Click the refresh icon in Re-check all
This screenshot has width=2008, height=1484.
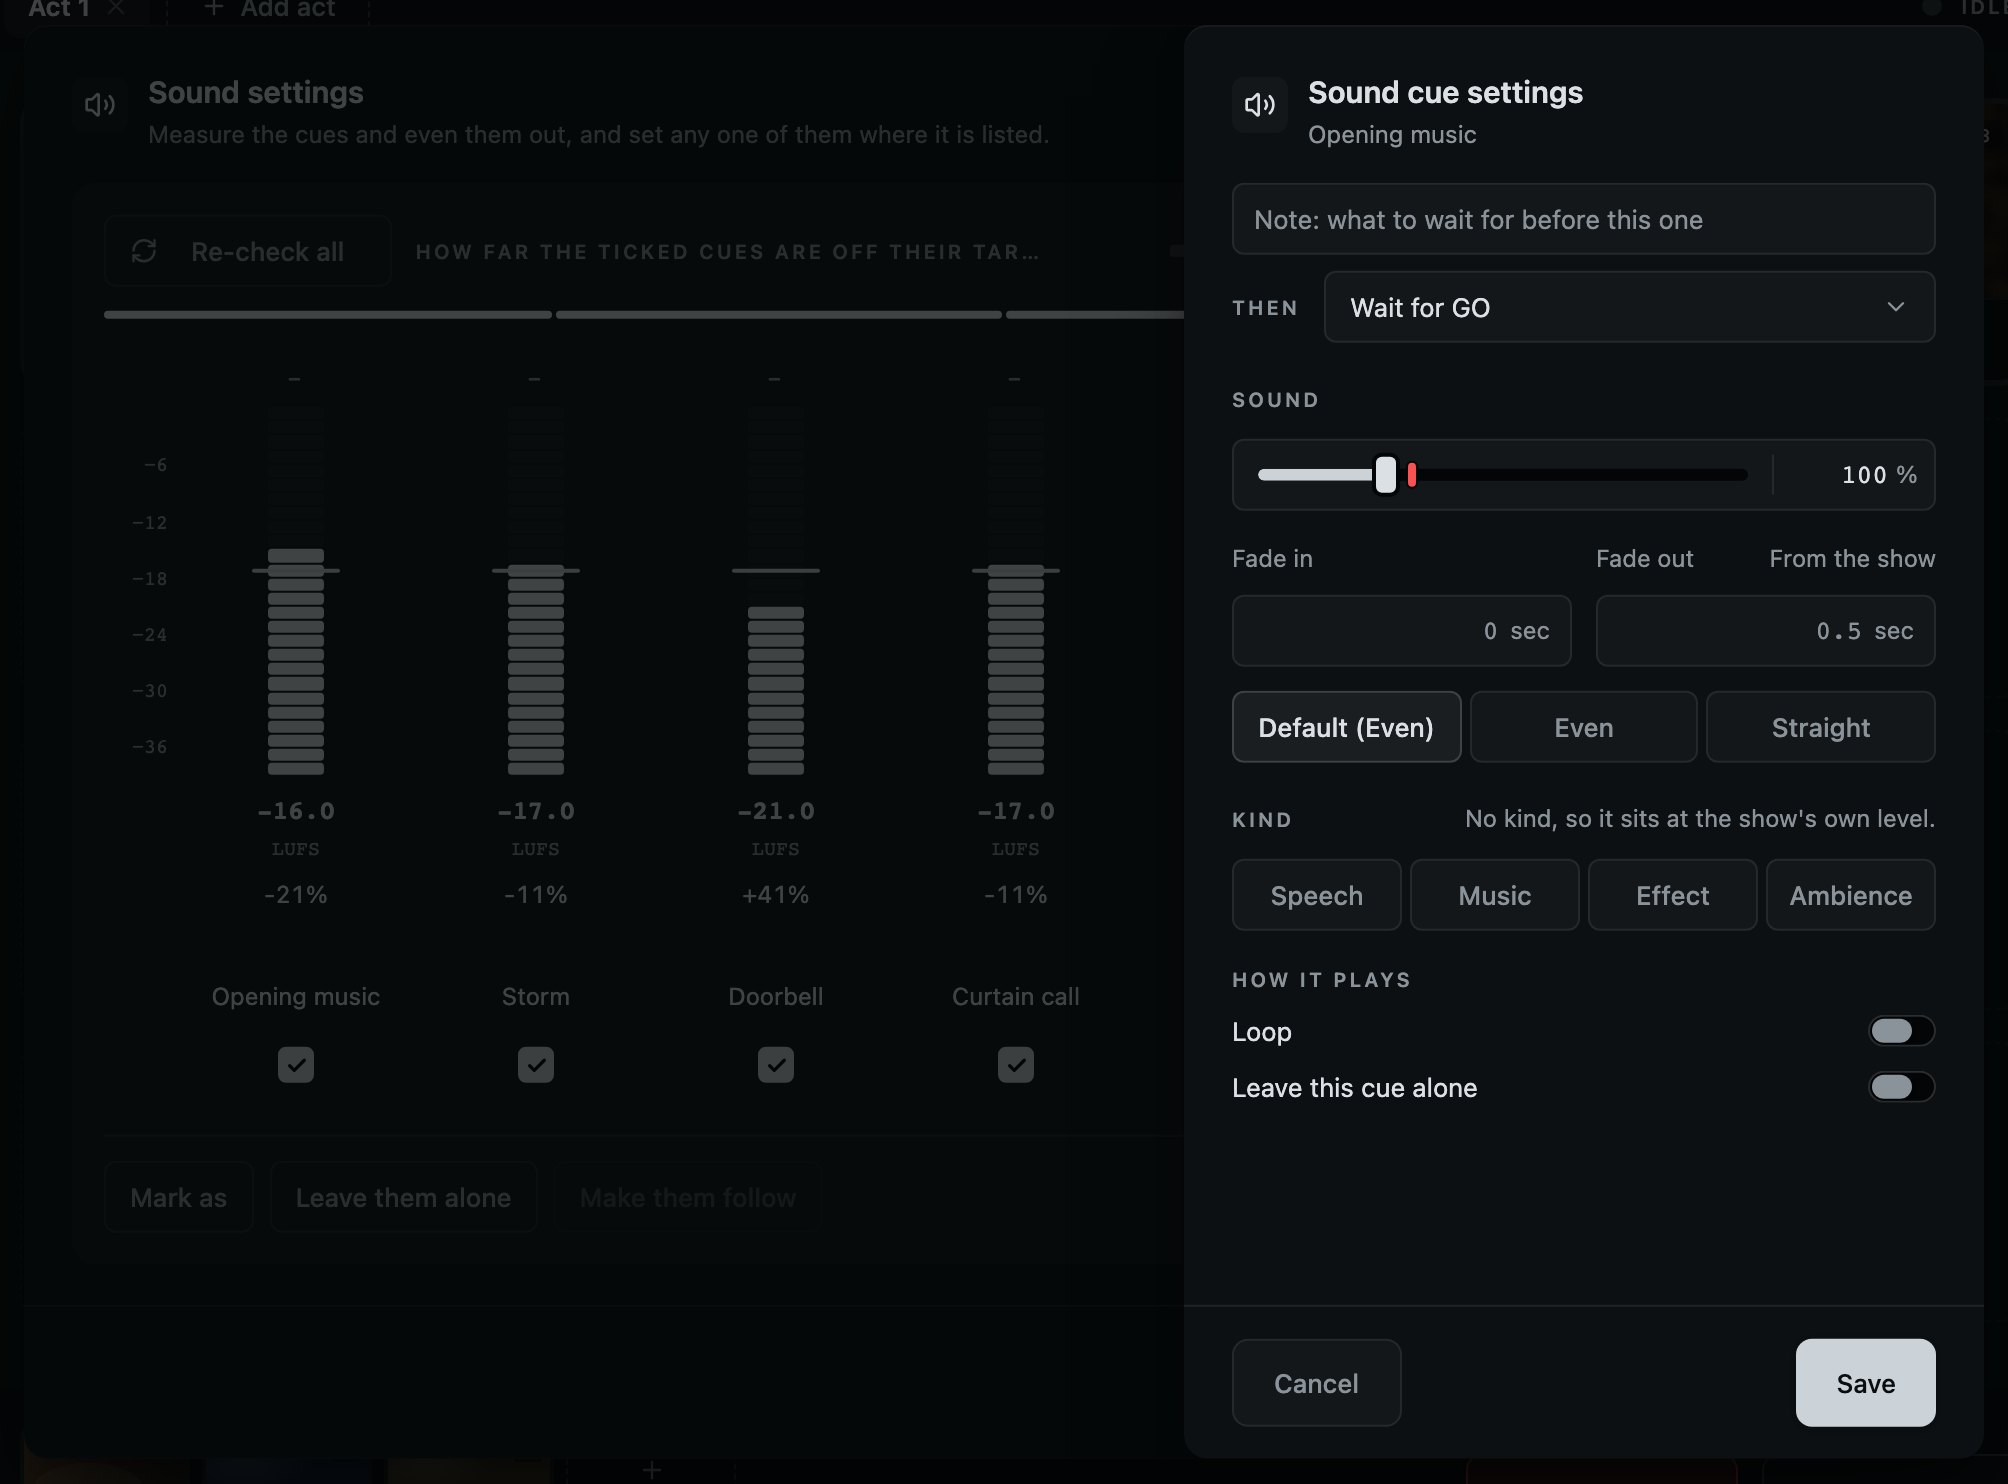(144, 251)
